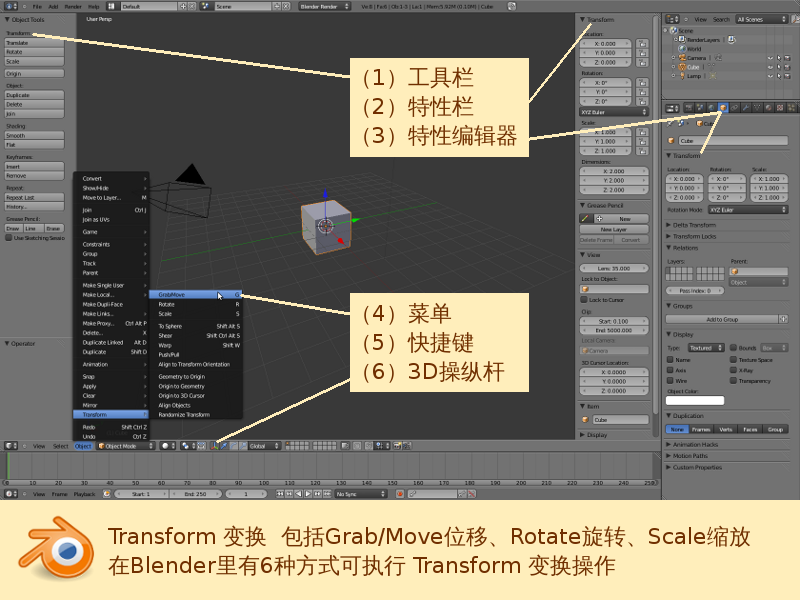Choose Rotate from the Transform submenu
Image resolution: width=800 pixels, height=600 pixels.
(x=195, y=304)
